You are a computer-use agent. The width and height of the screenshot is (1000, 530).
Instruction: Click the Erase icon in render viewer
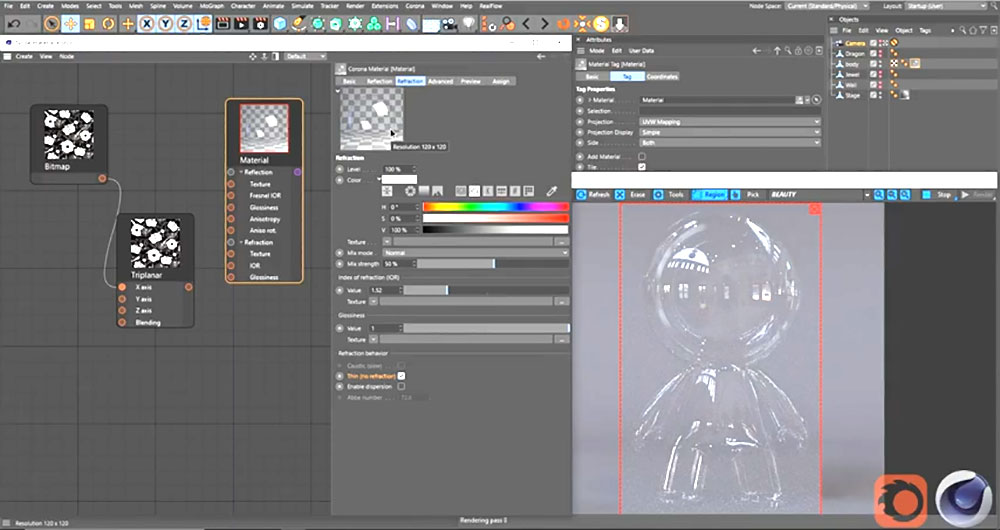(x=620, y=194)
